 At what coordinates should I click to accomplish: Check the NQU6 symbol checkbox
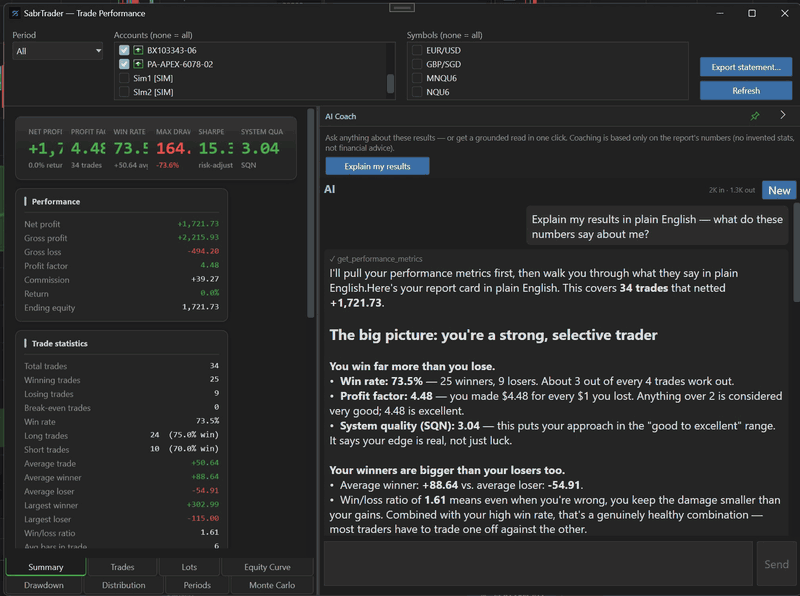(417, 92)
